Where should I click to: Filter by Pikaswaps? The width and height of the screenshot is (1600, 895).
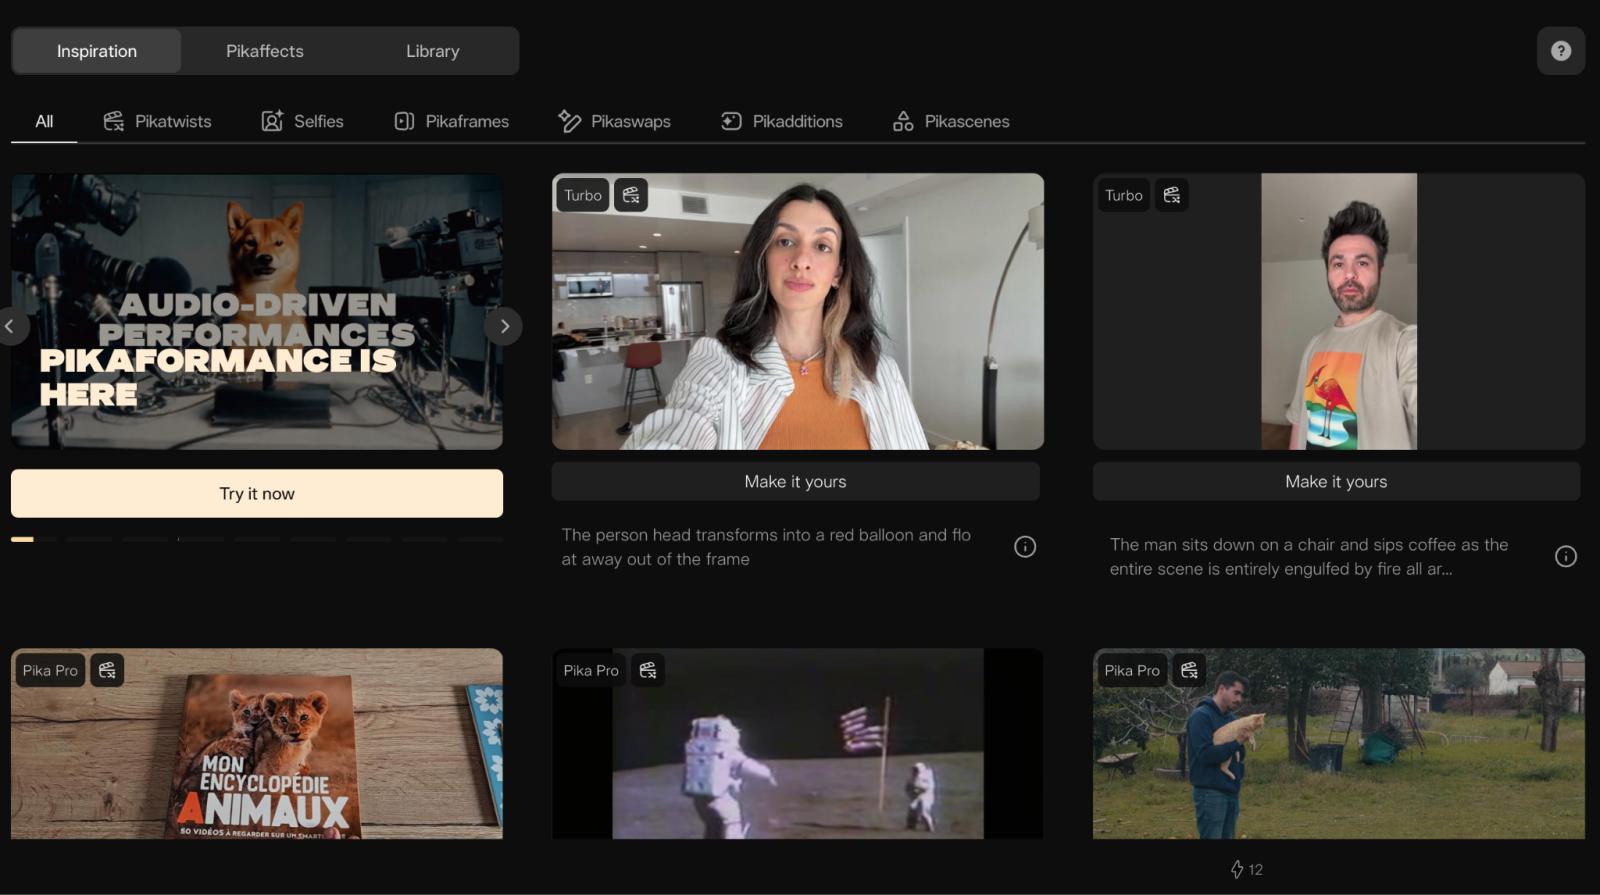point(614,121)
